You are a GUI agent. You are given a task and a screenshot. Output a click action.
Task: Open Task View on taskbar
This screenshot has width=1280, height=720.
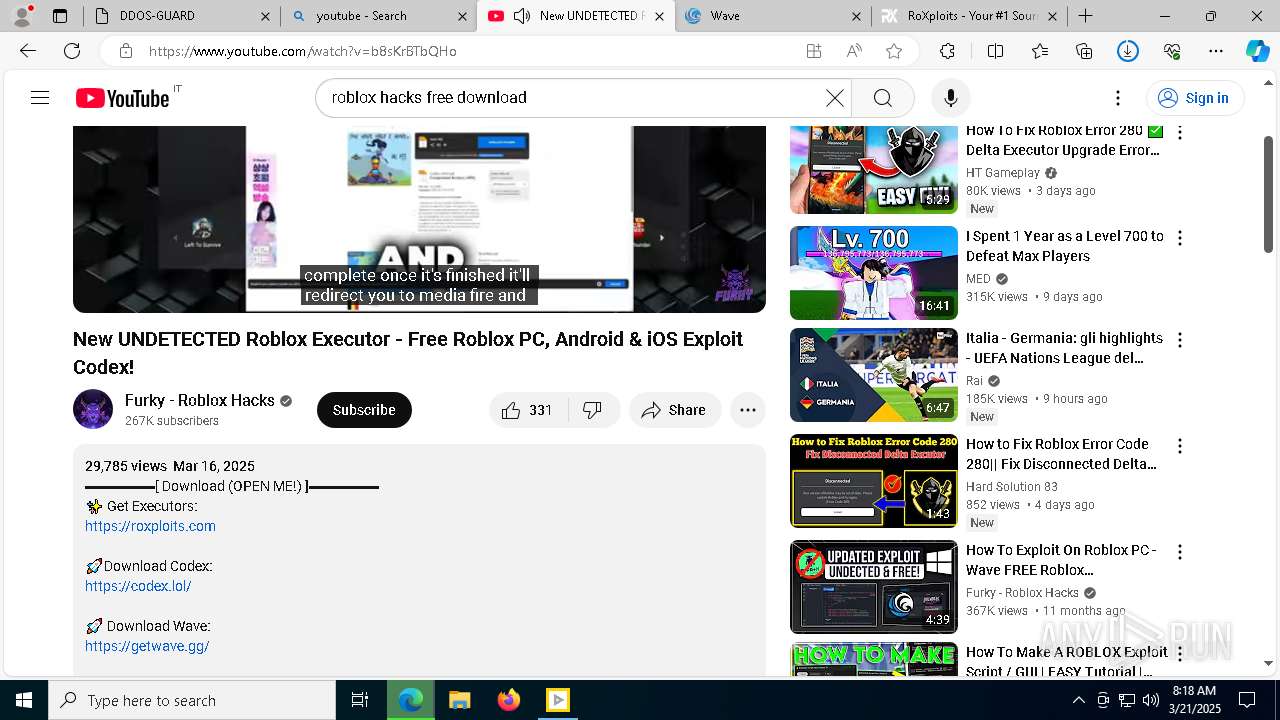point(360,700)
